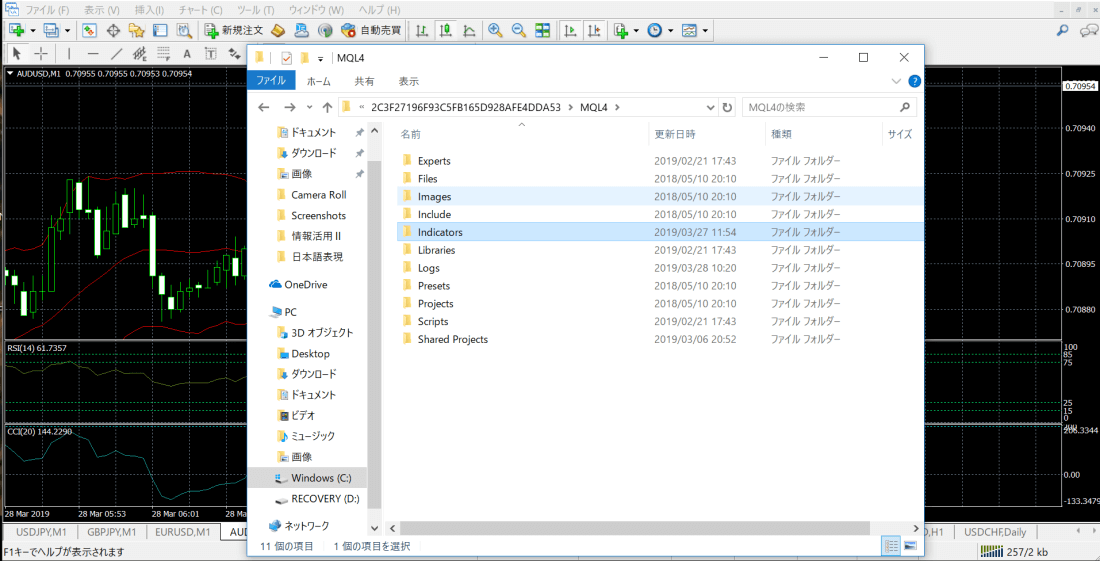
Task: Toggle auto scroll chart button
Action: coord(570,30)
